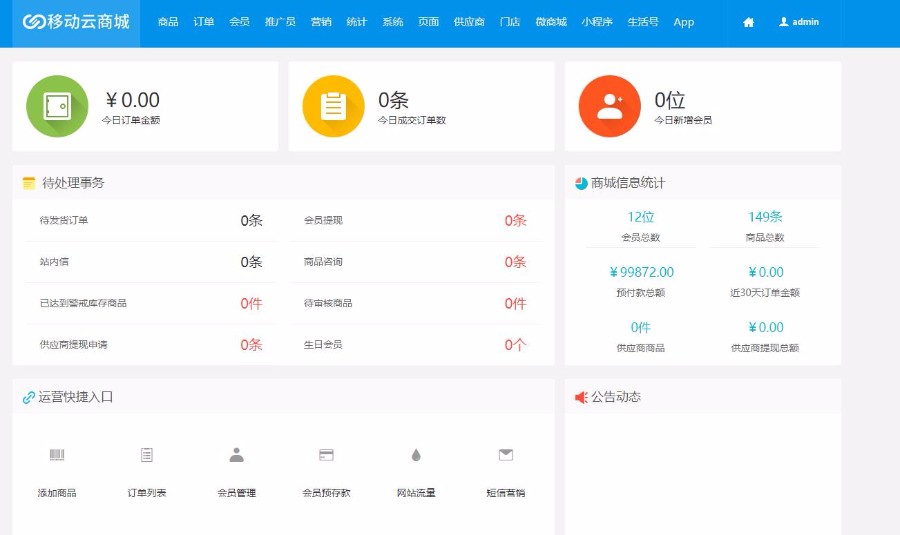Click the 移动云商城 logo
This screenshot has height=535, width=900.
click(x=76, y=22)
